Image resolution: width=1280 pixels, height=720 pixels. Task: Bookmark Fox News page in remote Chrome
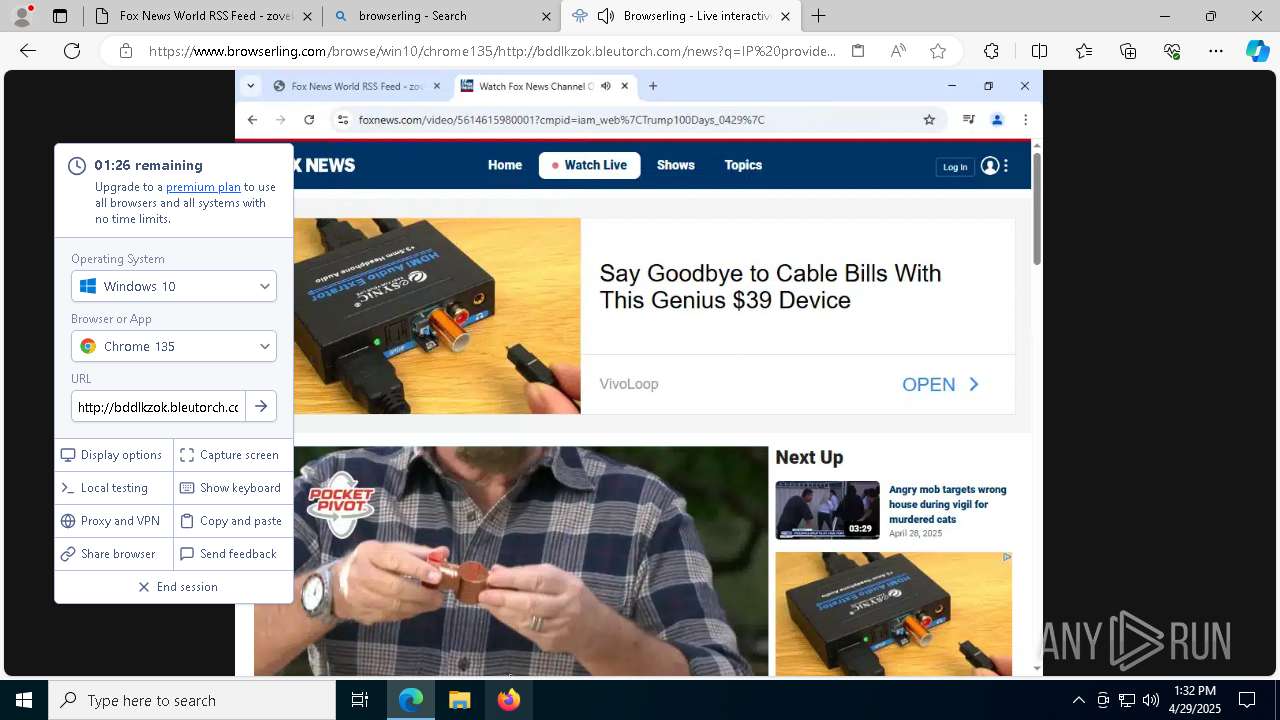(929, 120)
